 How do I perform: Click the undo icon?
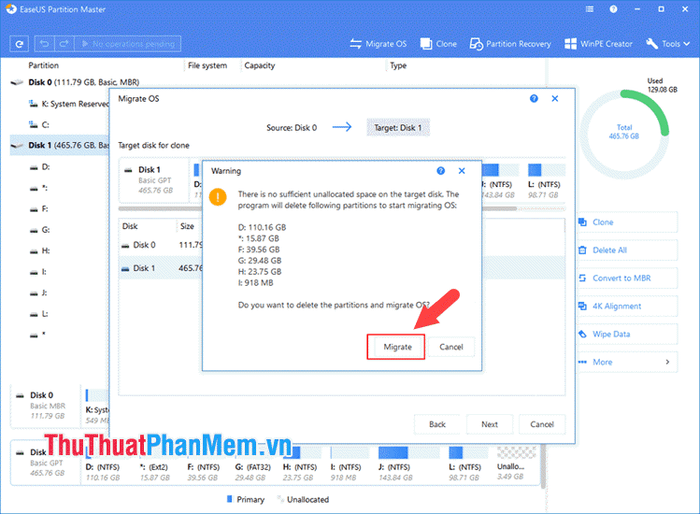click(x=44, y=44)
